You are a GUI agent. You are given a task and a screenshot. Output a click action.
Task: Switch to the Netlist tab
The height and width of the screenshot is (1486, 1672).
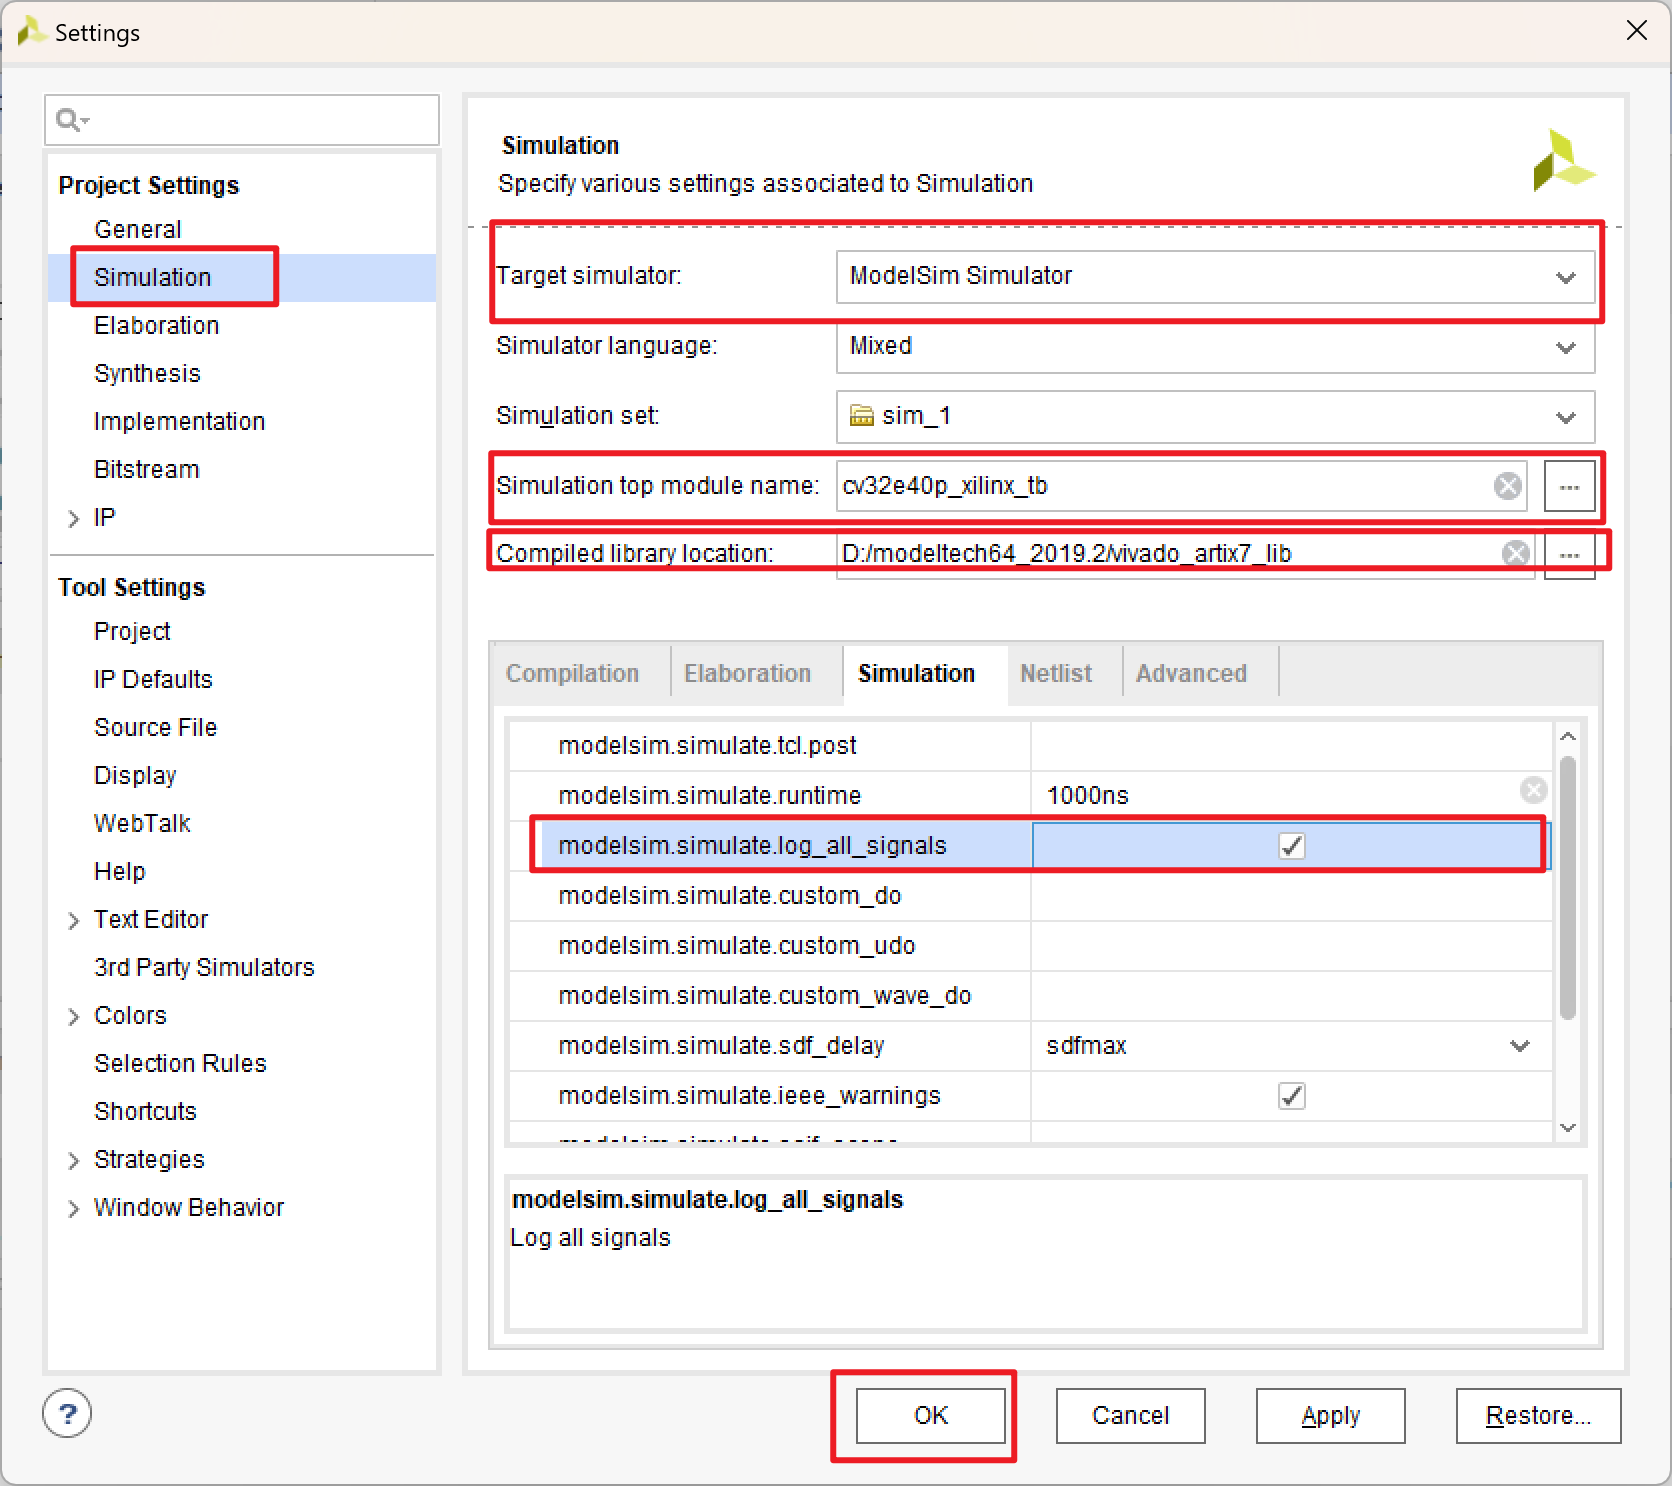[1056, 672]
